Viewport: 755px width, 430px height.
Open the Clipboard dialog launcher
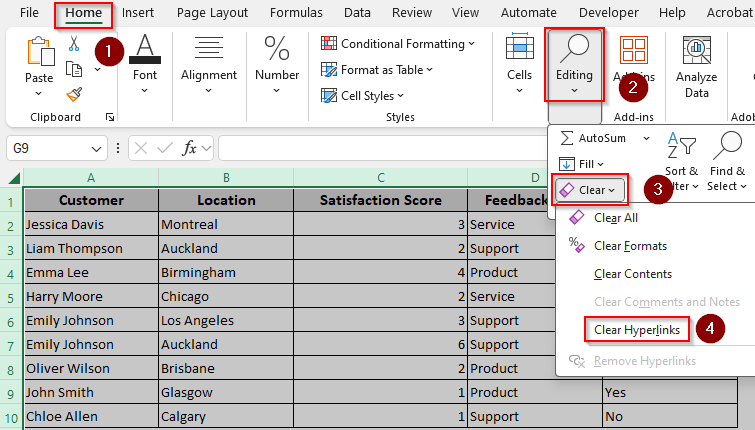click(x=110, y=117)
